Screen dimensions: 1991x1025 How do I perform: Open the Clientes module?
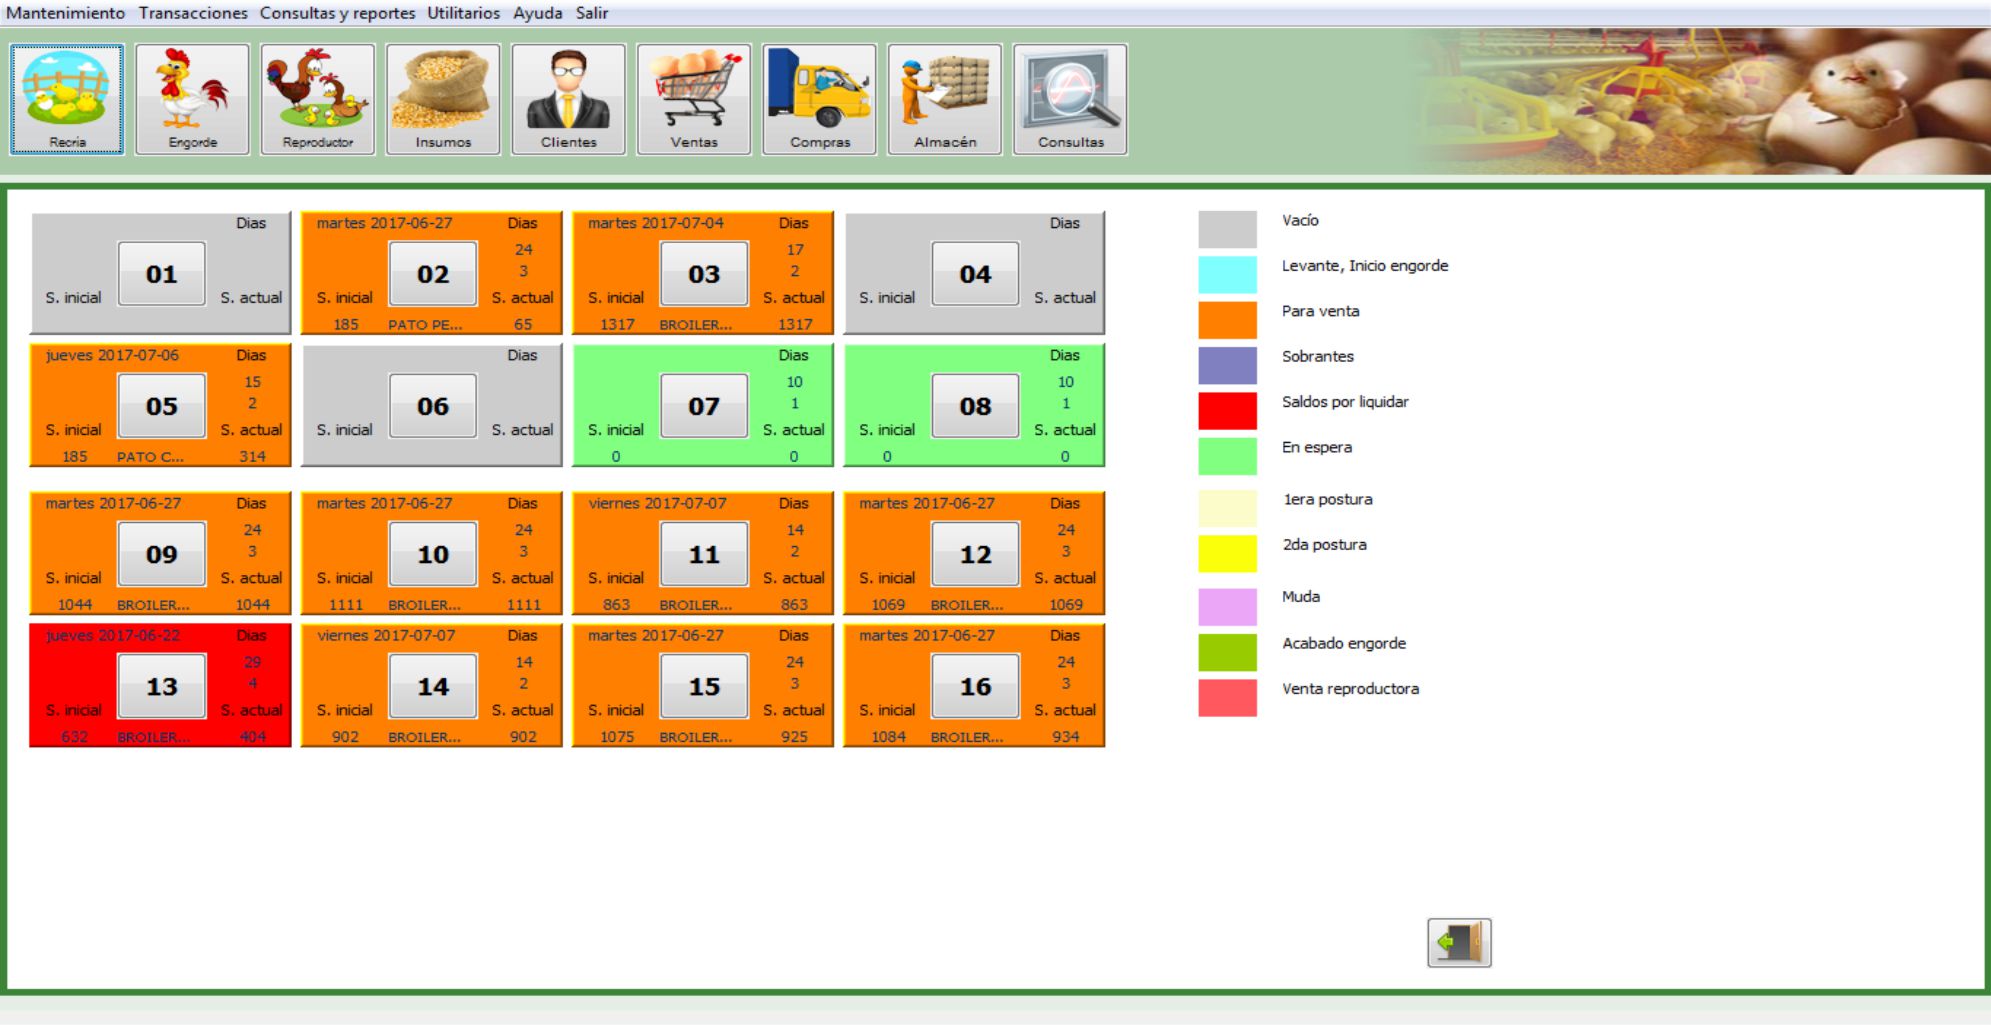pyautogui.click(x=568, y=98)
